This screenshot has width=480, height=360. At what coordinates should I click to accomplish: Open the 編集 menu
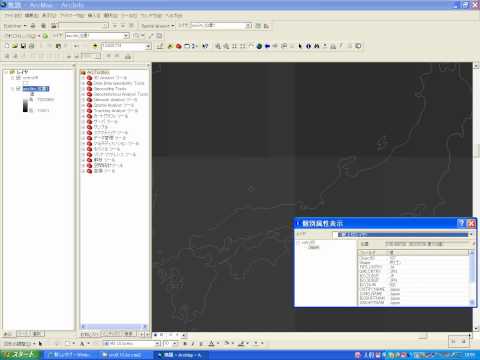point(32,15)
